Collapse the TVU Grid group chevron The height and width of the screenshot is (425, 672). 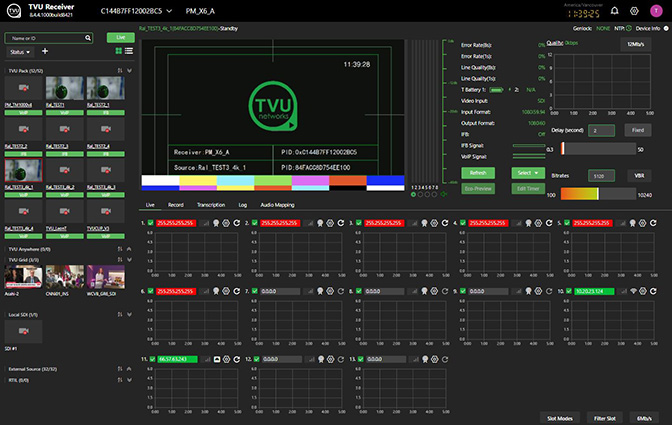coord(129,259)
